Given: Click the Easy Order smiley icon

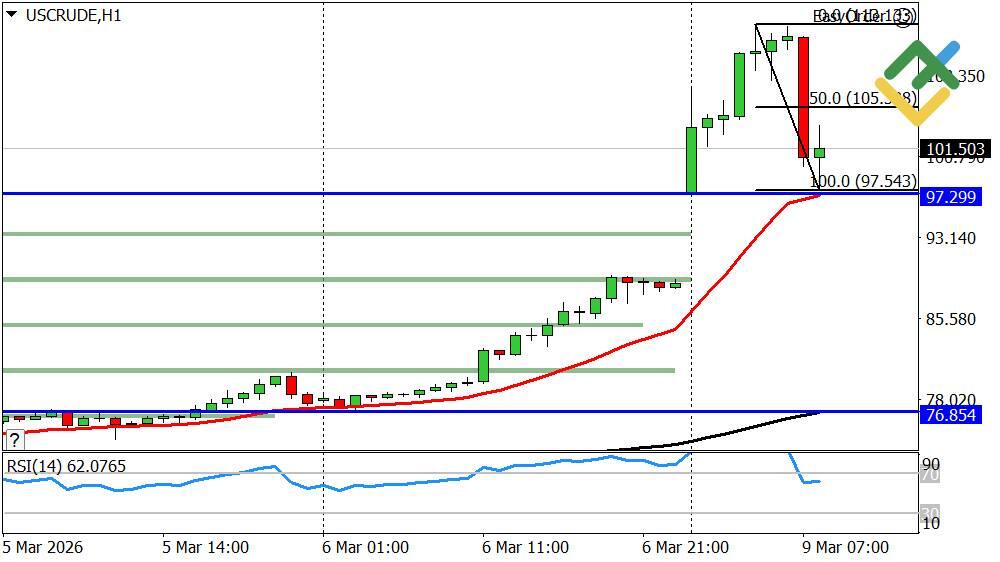Looking at the screenshot, I should pyautogui.click(x=904, y=19).
